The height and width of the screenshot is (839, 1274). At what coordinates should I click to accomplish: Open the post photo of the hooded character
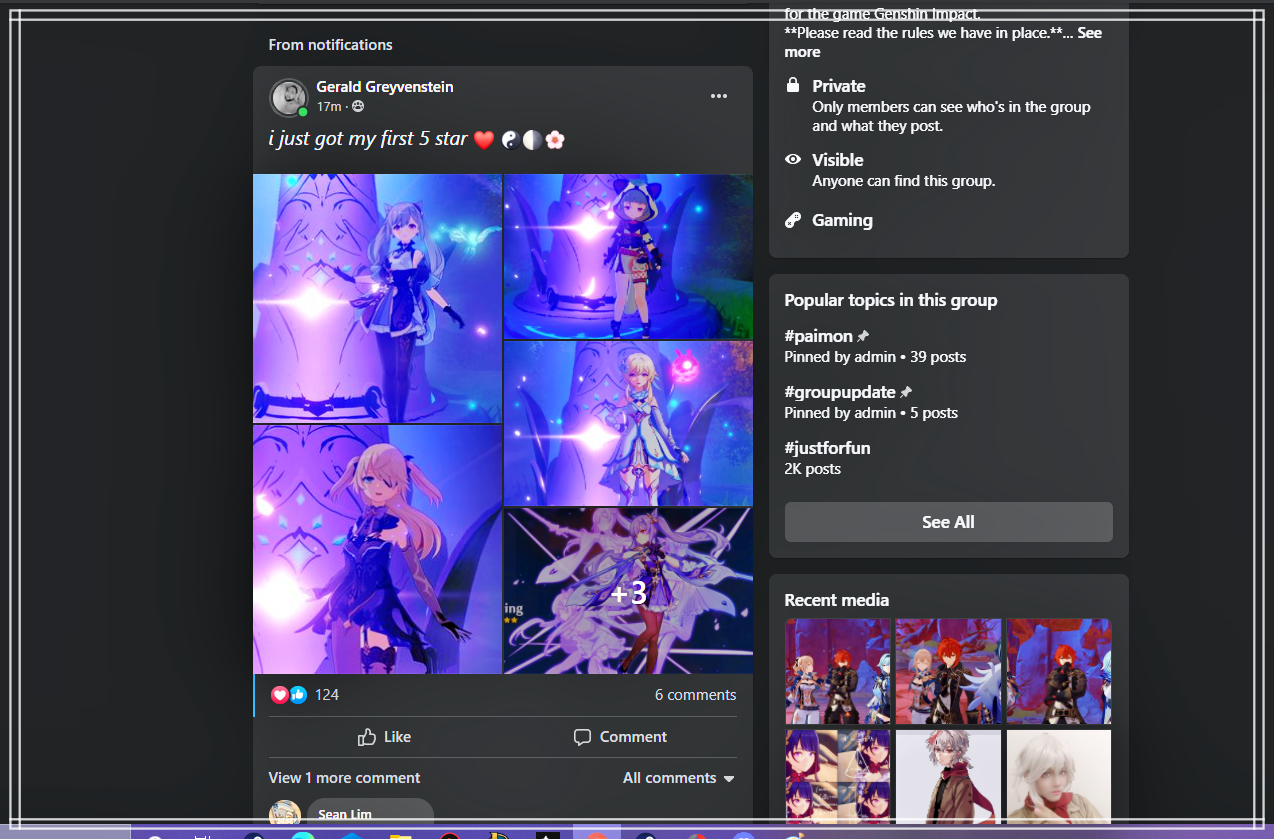[x=629, y=257]
